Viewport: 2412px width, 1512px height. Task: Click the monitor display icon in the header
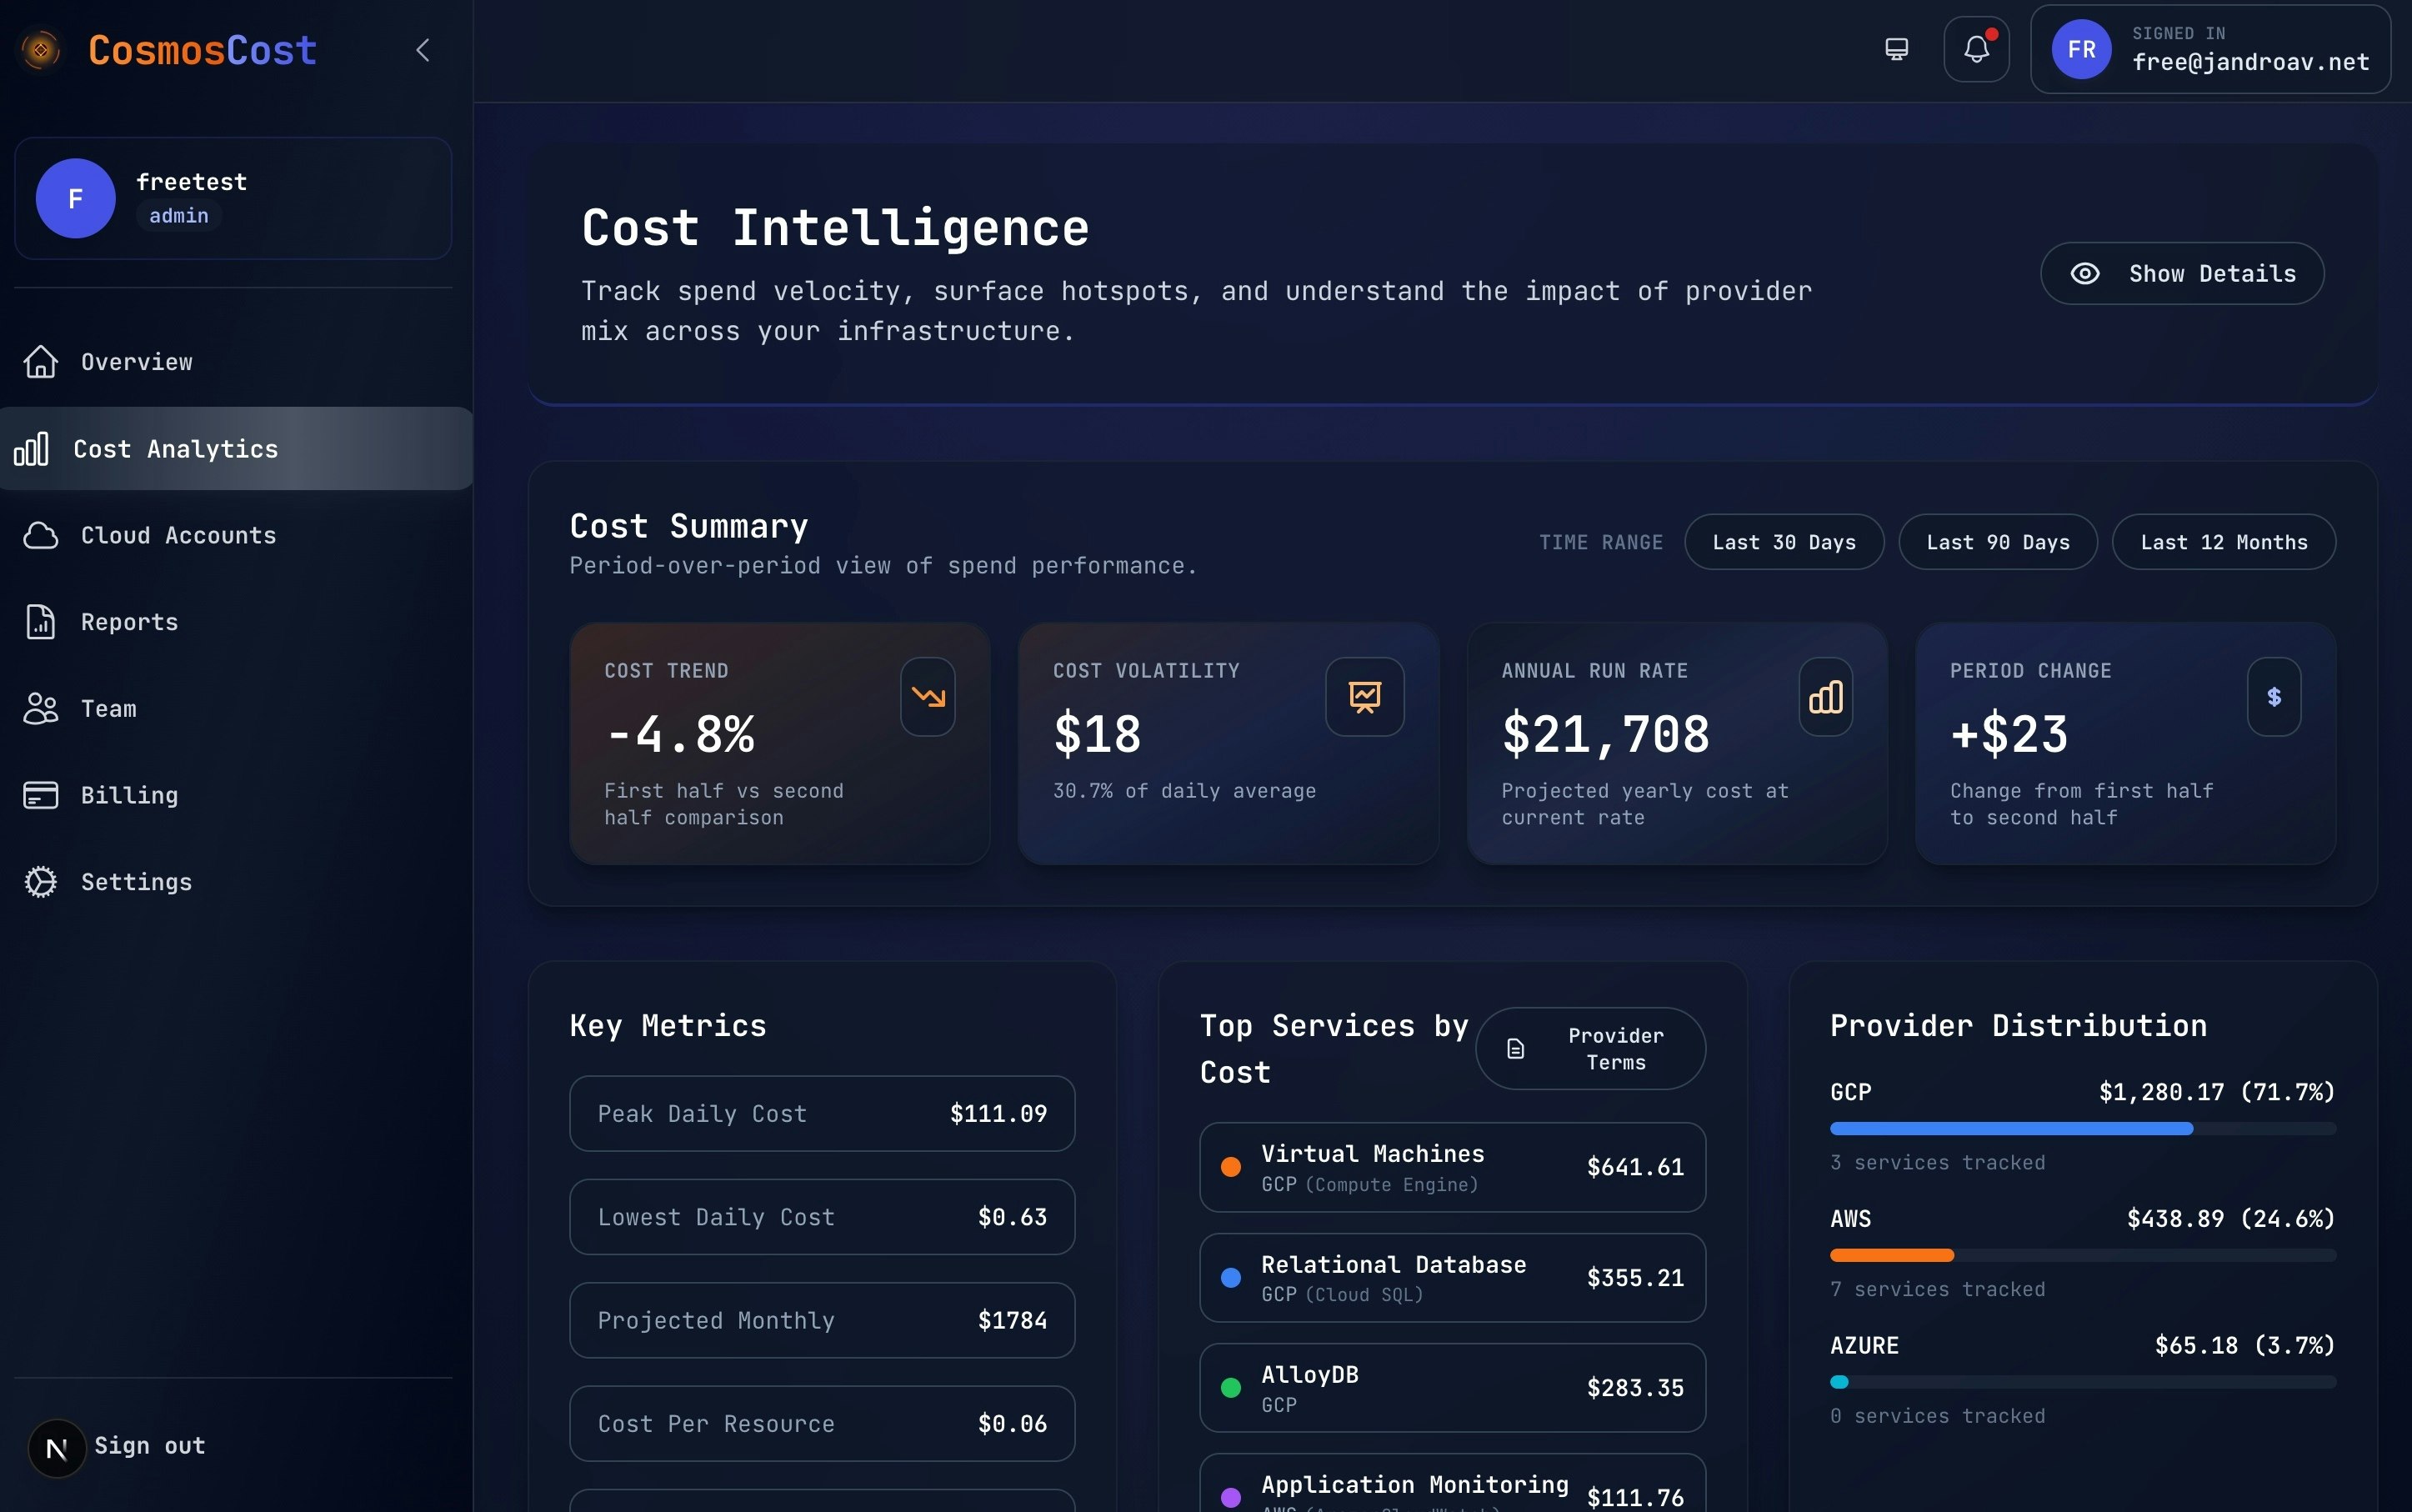tap(1896, 49)
